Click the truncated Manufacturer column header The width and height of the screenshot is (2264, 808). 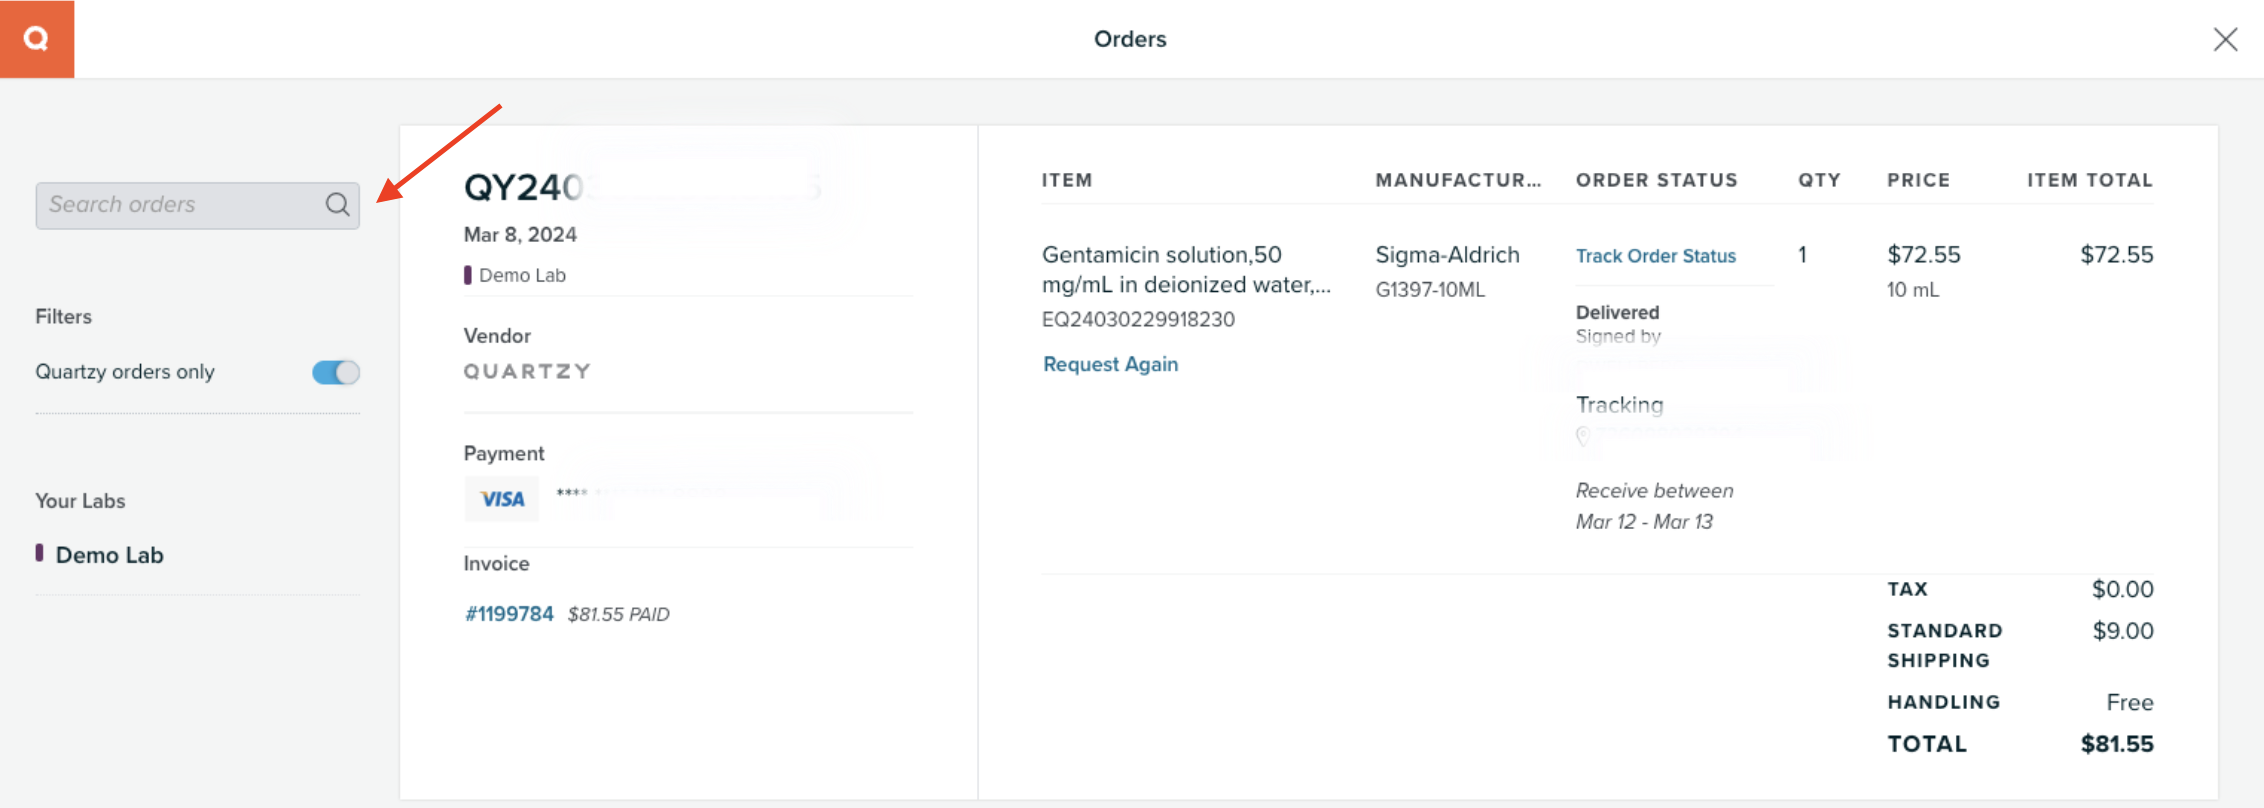[1458, 180]
